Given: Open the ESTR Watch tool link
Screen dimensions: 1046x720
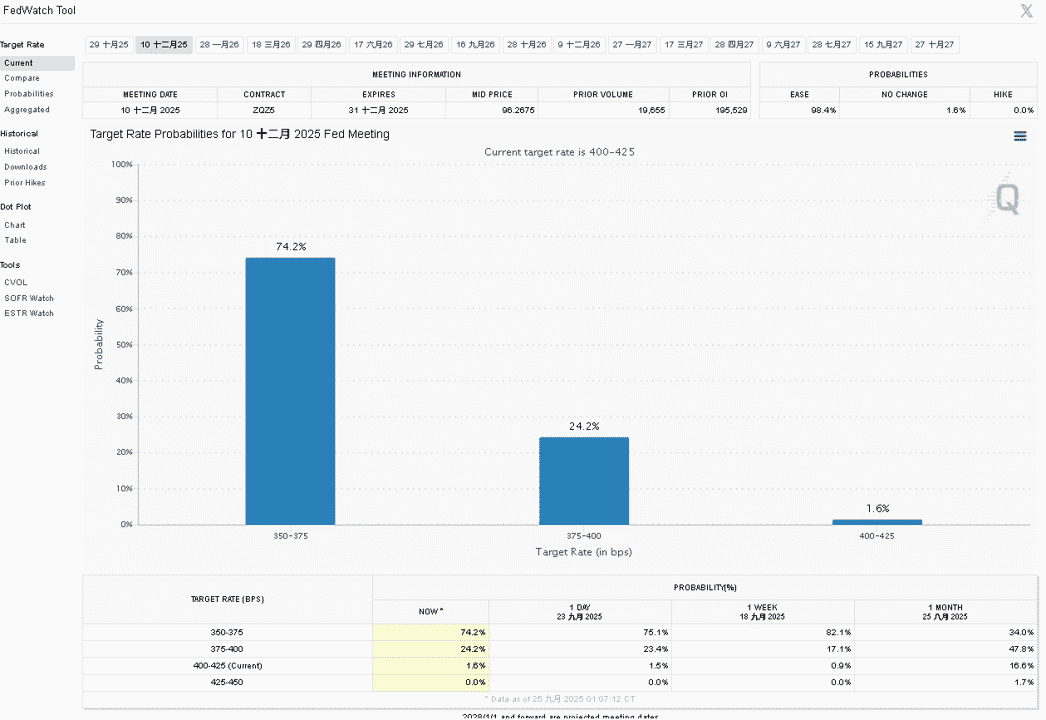Looking at the screenshot, I should pos(29,314).
